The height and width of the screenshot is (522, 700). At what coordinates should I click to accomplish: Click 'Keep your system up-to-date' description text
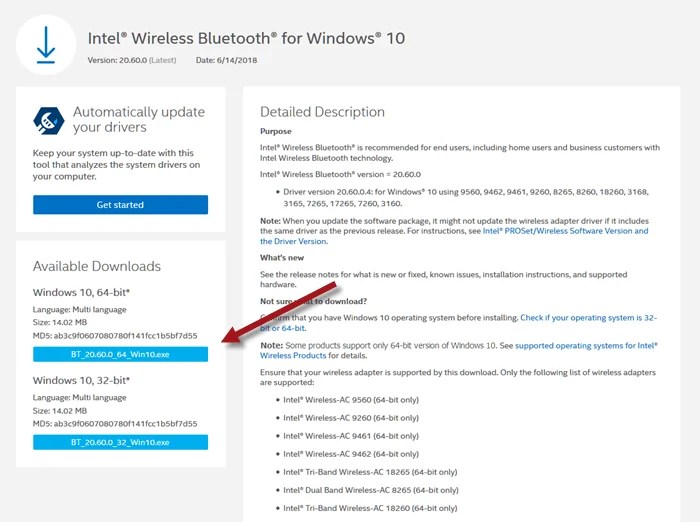click(117, 165)
